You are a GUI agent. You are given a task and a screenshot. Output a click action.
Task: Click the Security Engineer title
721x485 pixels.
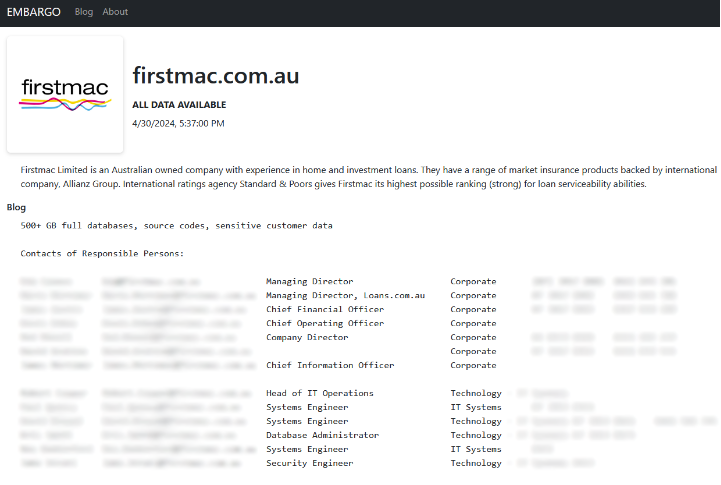tap(309, 464)
